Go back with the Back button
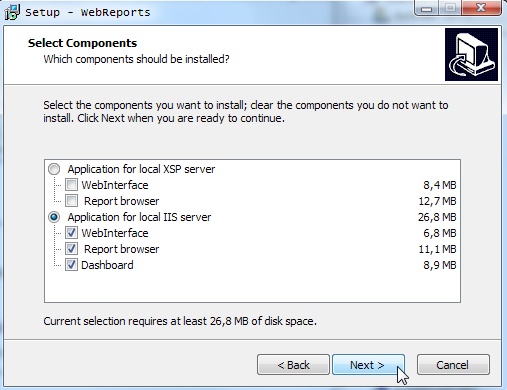 (293, 365)
